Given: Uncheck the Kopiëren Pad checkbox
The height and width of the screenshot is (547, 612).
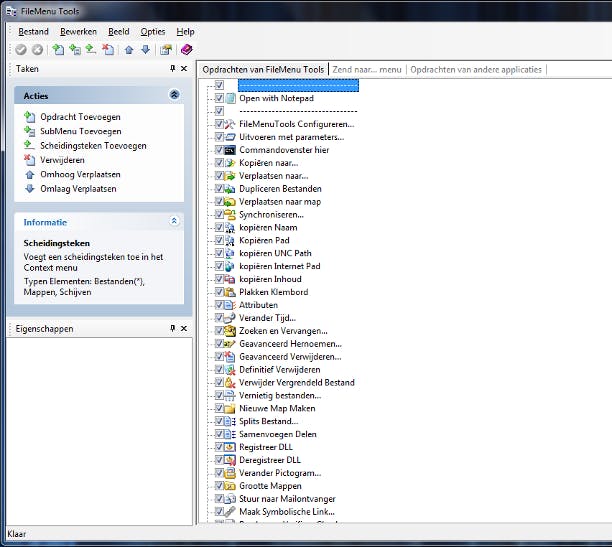Looking at the screenshot, I should pyautogui.click(x=219, y=240).
